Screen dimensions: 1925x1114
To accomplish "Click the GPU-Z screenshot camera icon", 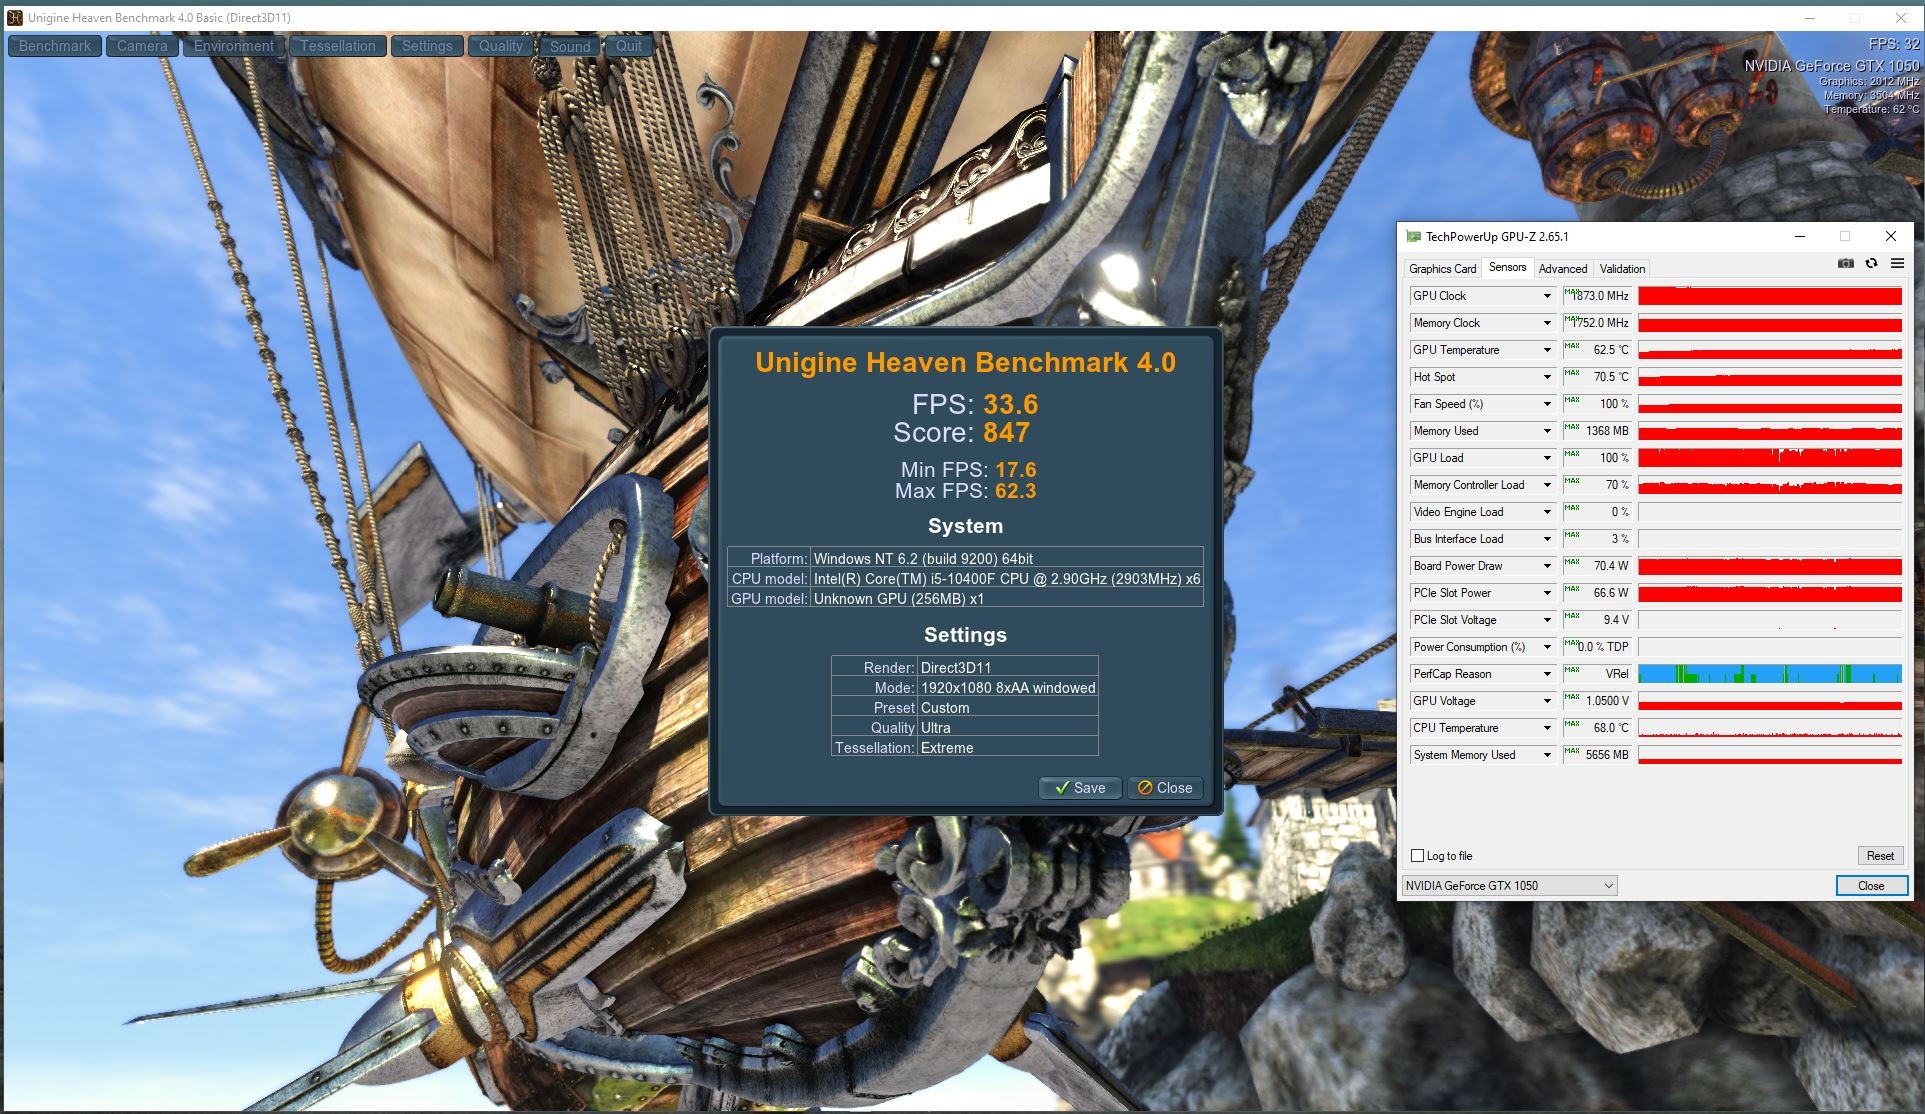I will (1846, 264).
